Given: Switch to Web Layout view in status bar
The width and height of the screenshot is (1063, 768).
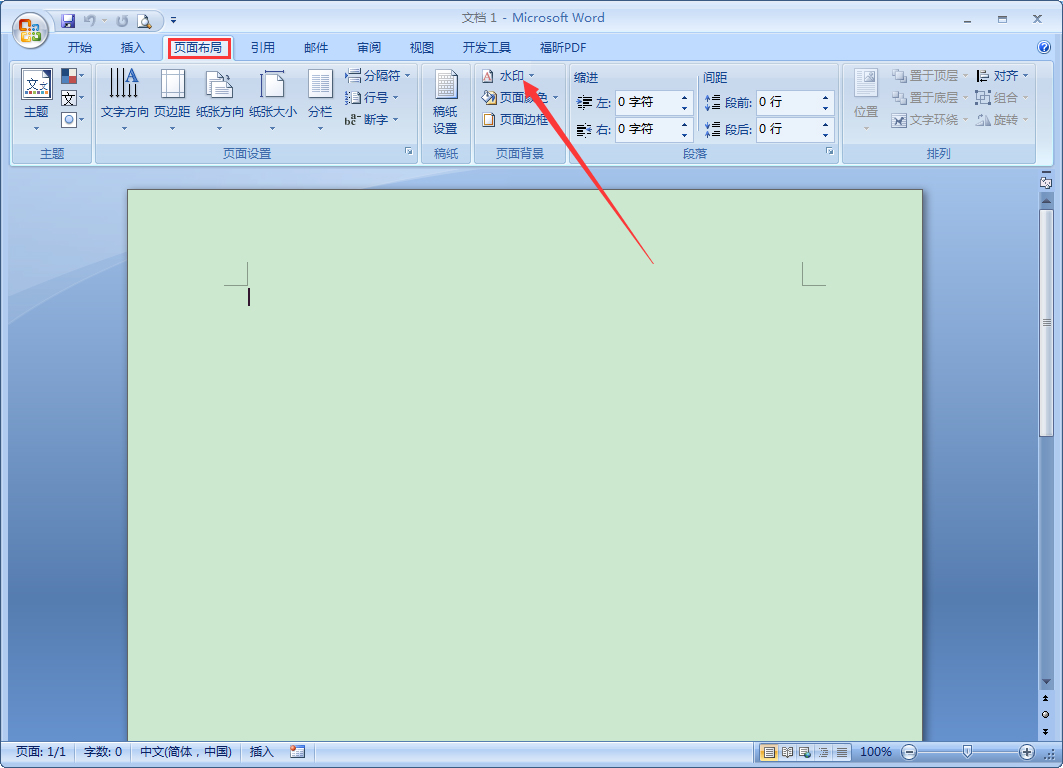Looking at the screenshot, I should point(803,751).
